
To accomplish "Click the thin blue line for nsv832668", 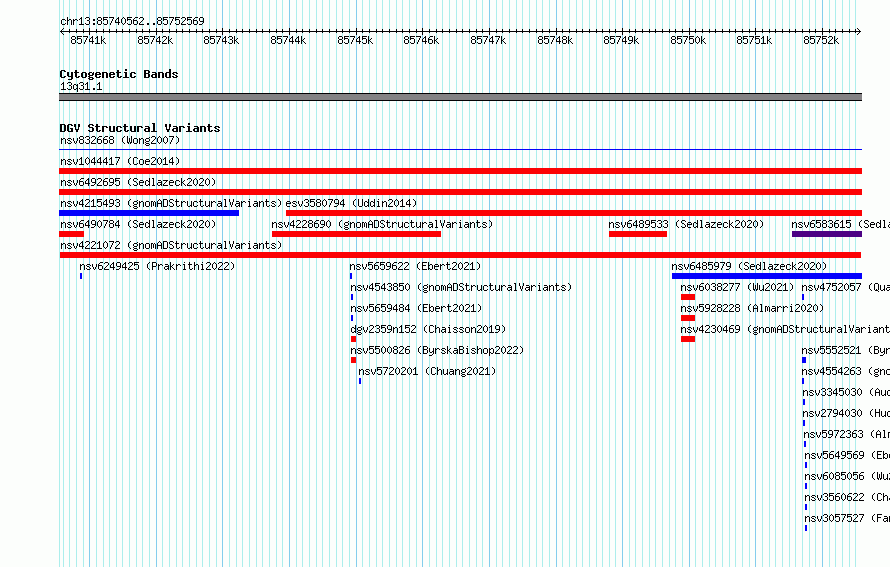I will 460,150.
